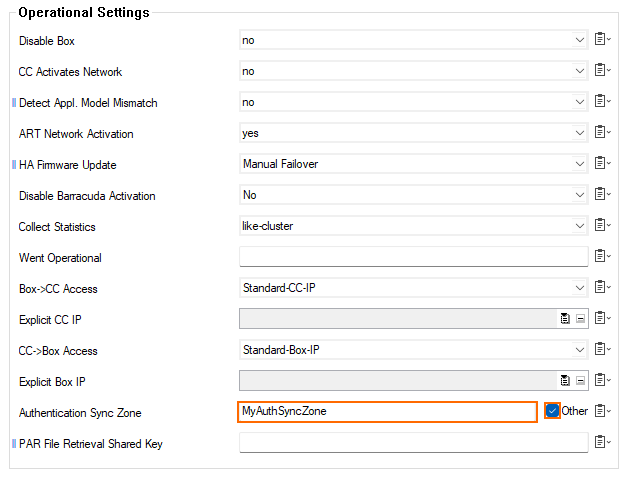Expand the Disable Box dropdown
Screen dimensions: 628x478
click(x=579, y=40)
